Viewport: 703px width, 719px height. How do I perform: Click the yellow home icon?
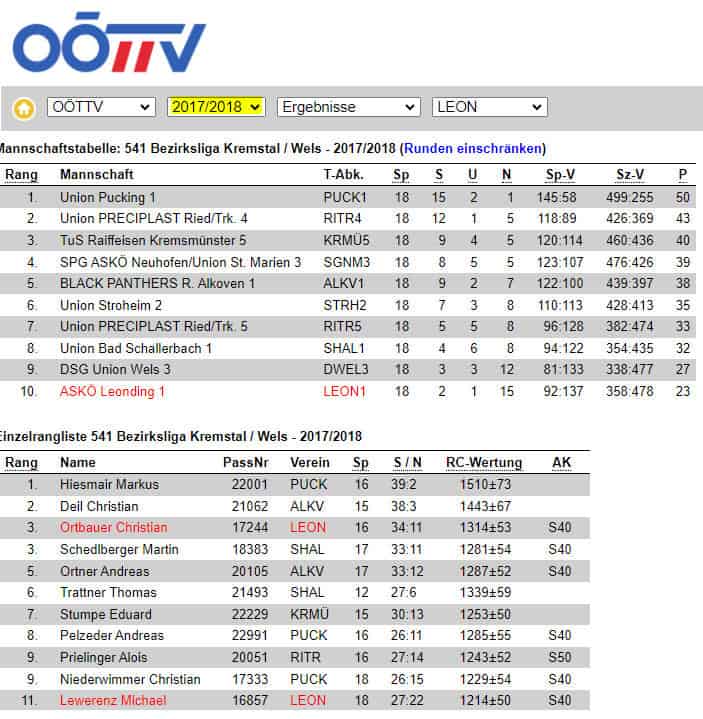coord(24,109)
